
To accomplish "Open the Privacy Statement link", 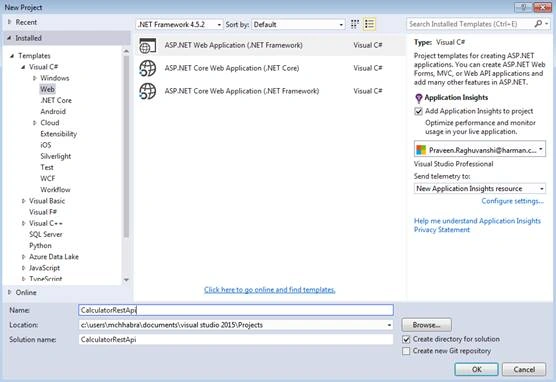I will (442, 230).
